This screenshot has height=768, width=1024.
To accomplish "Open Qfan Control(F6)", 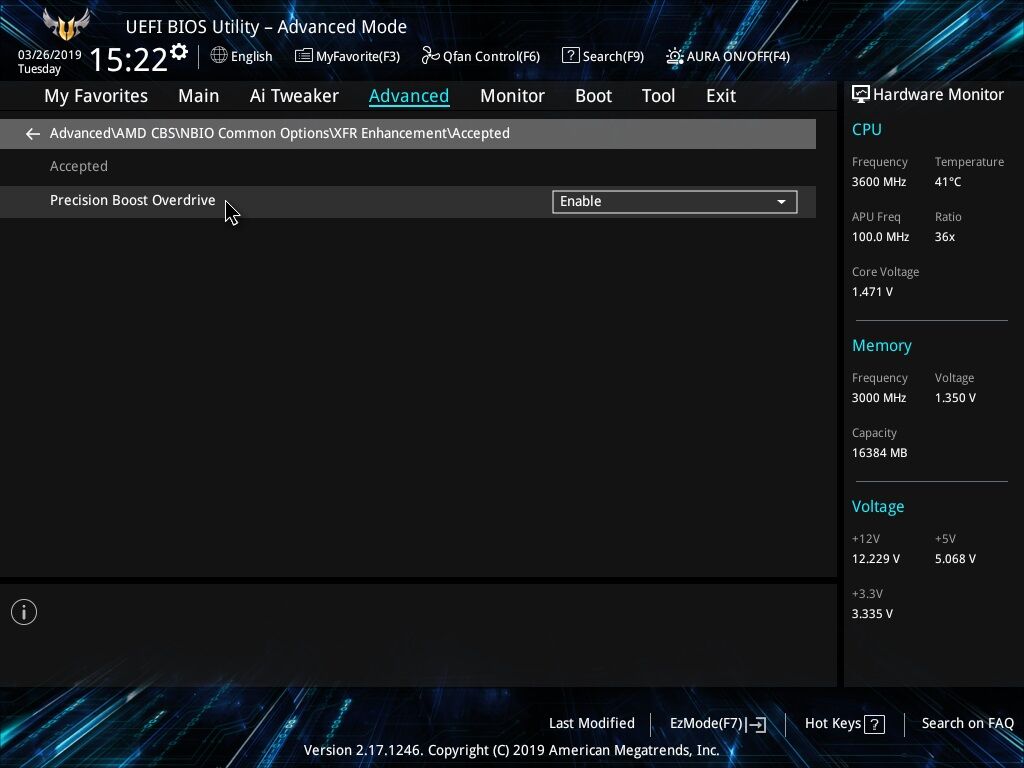I will 481,56.
